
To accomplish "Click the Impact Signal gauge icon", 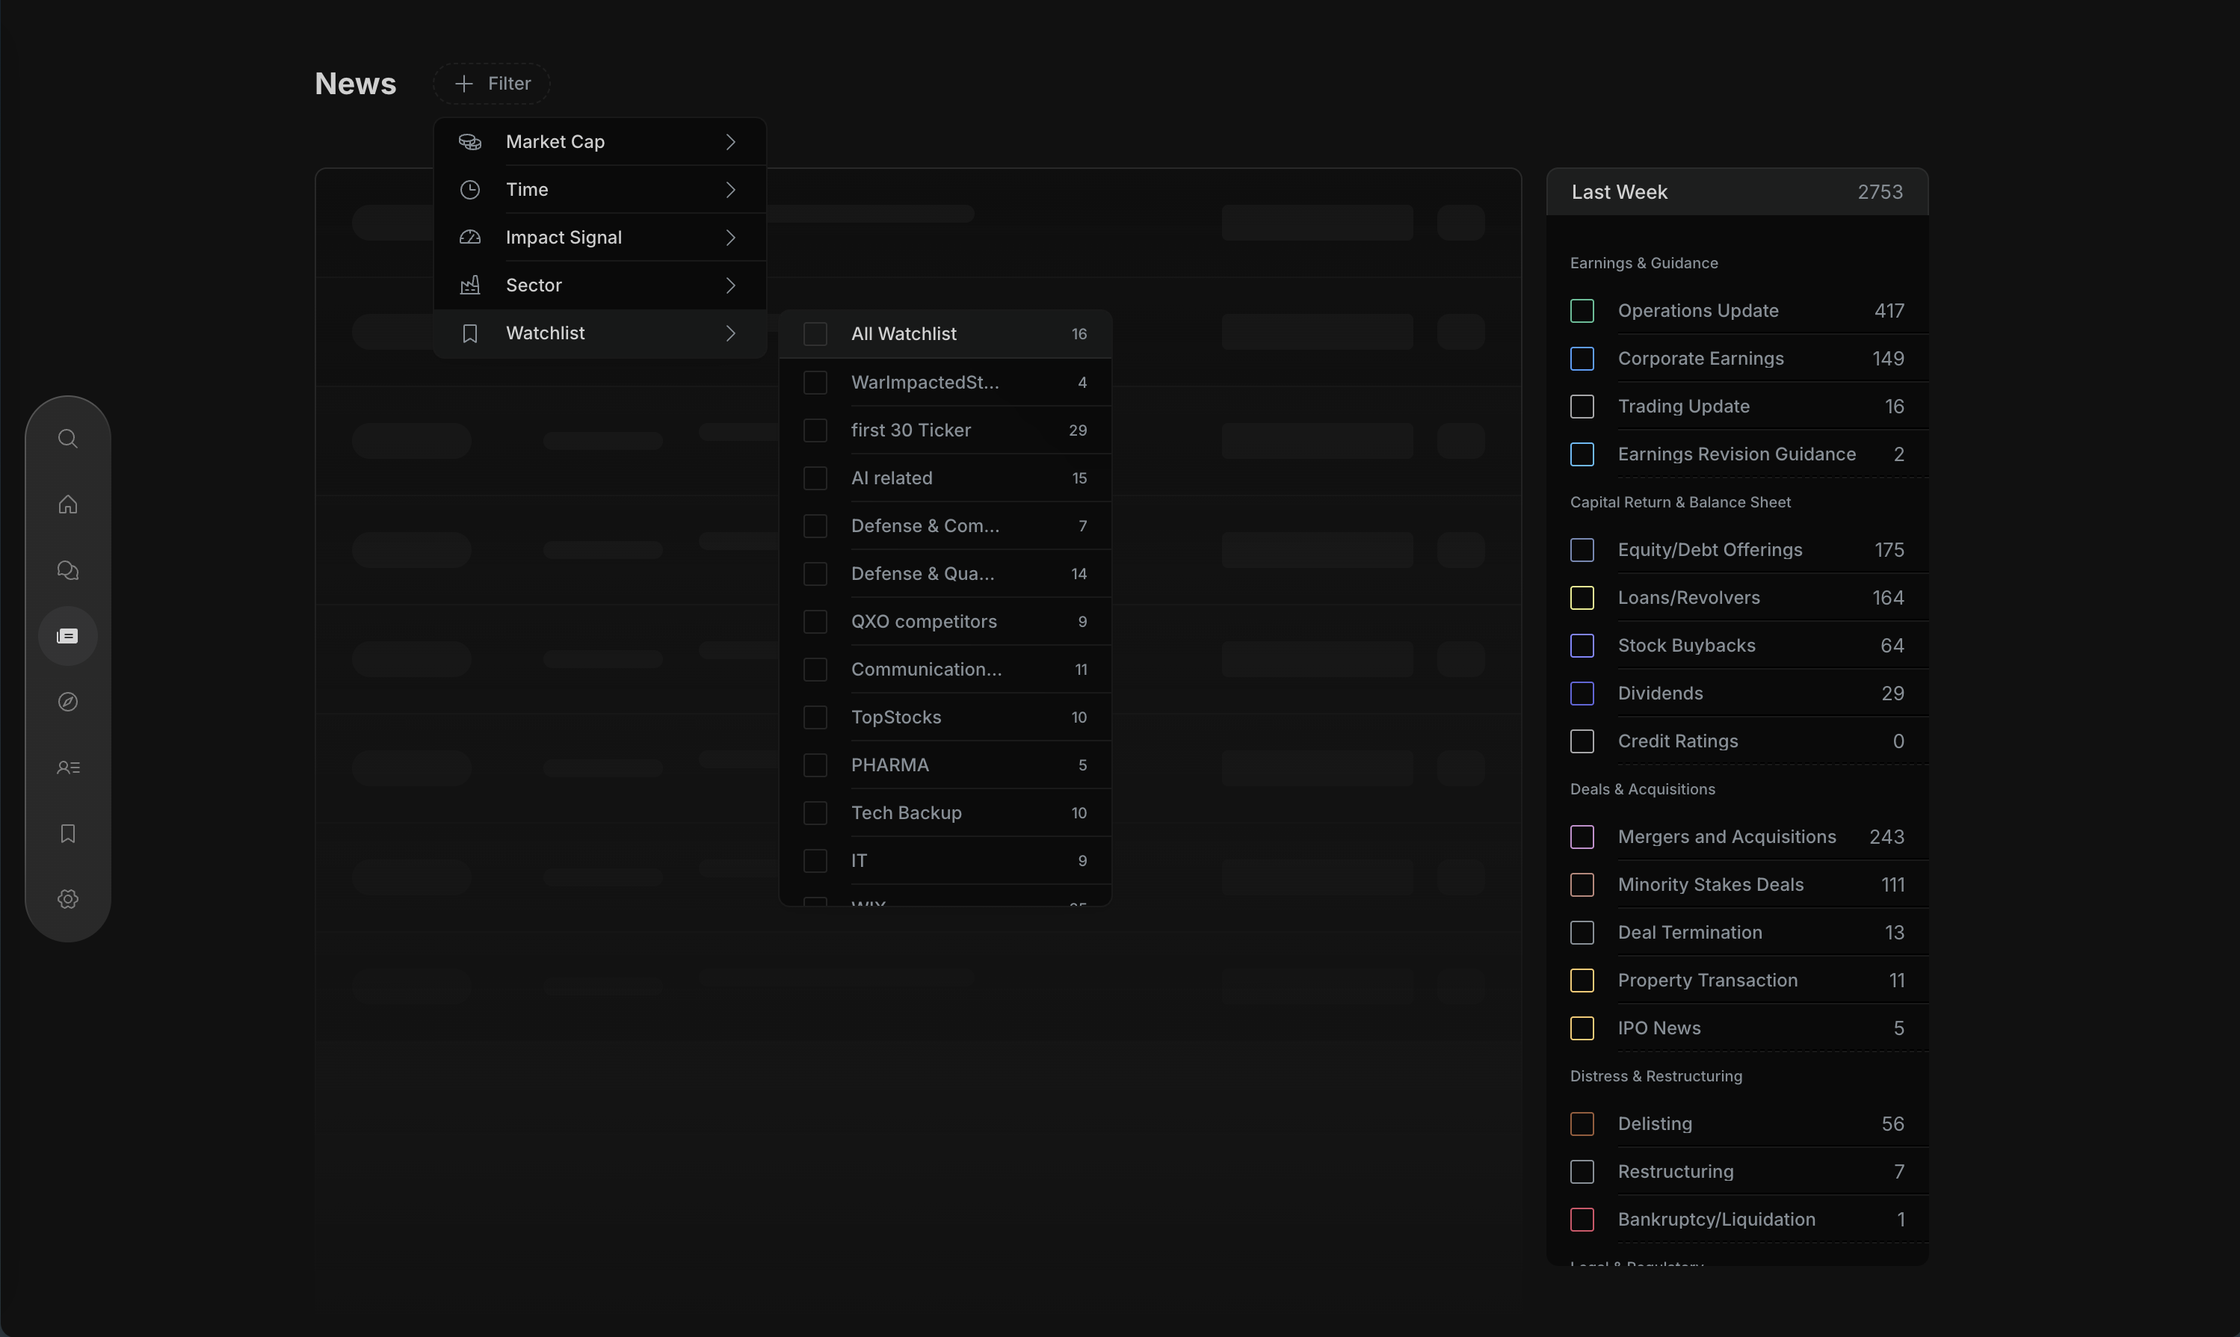I will pos(470,237).
